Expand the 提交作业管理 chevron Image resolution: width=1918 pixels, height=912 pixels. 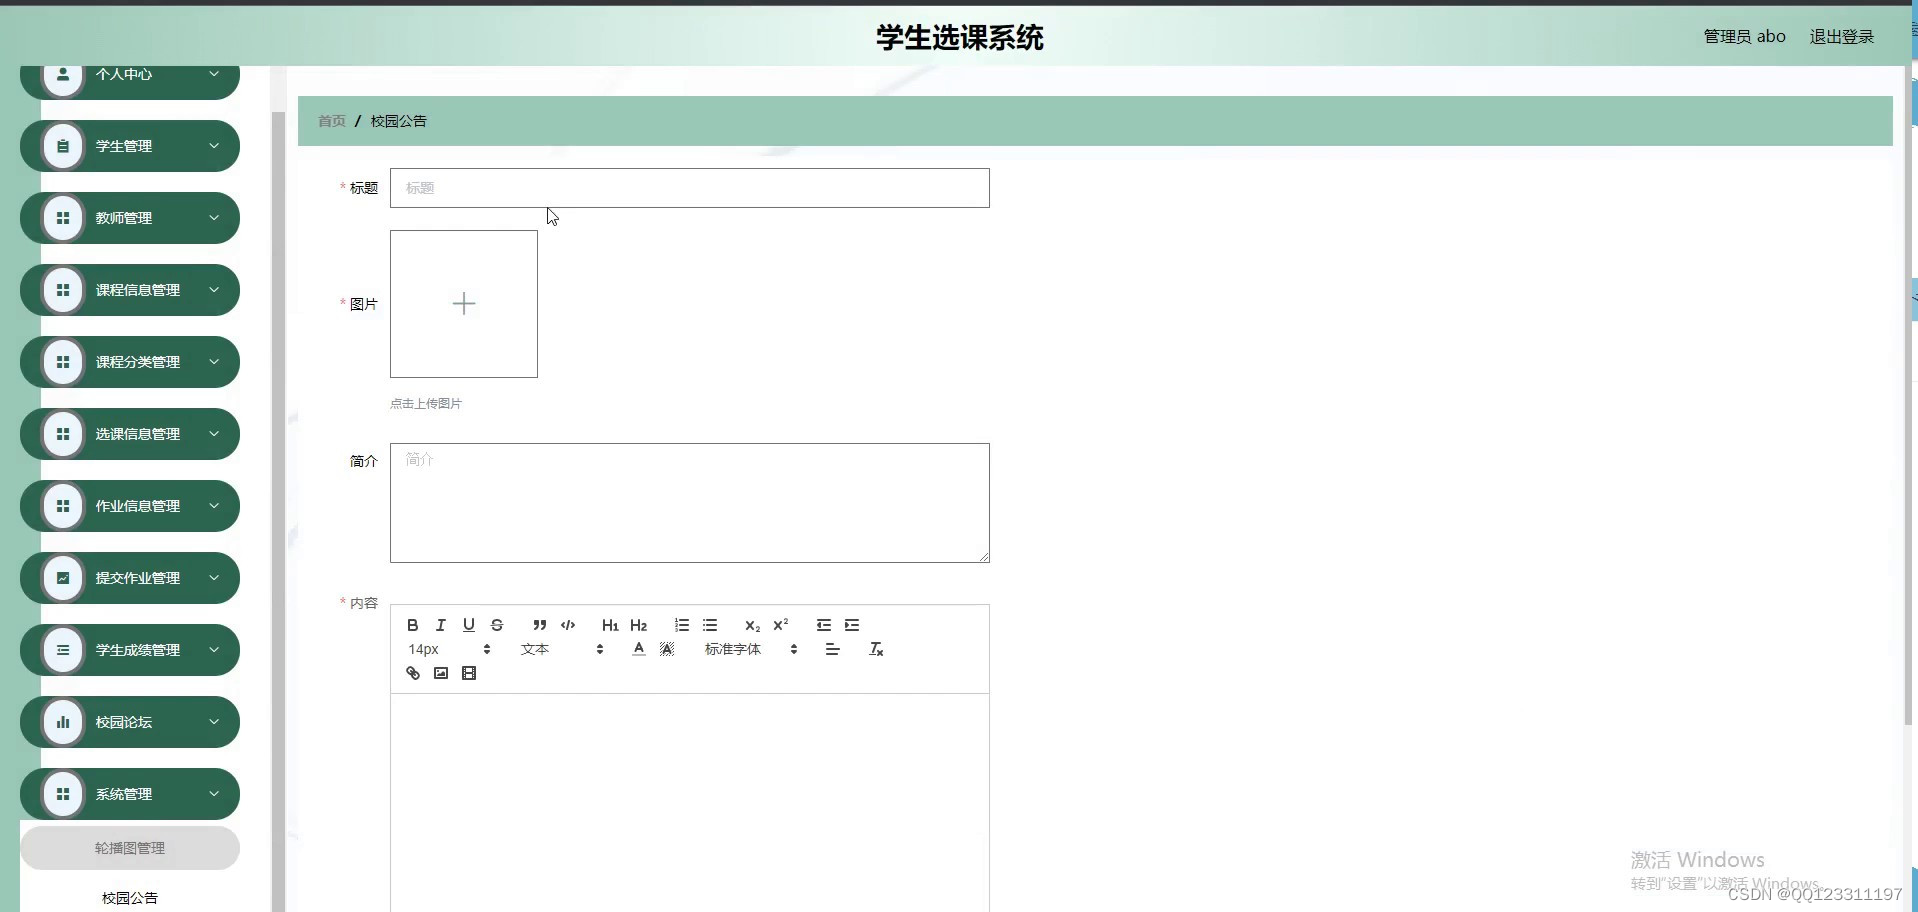[214, 578]
